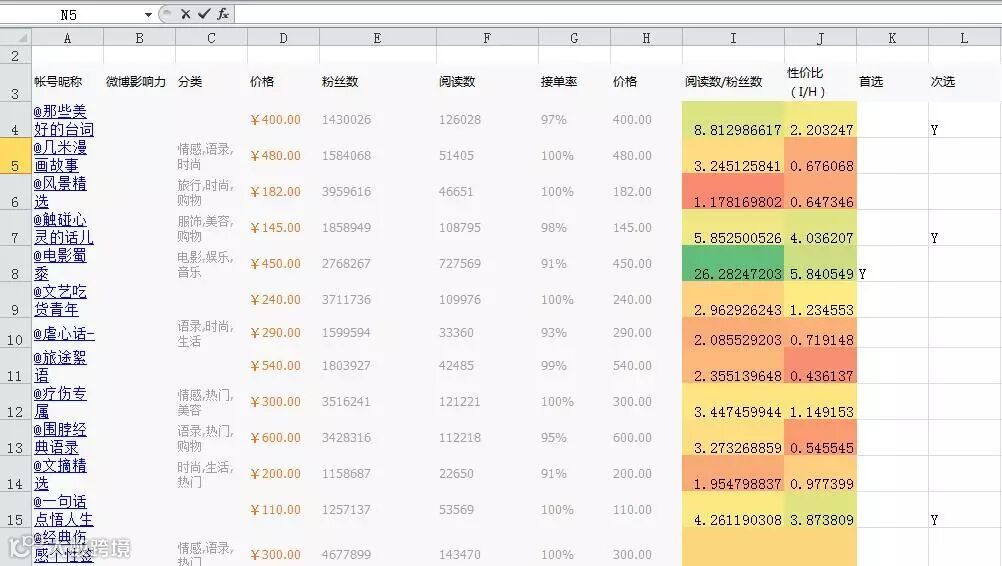Open the @文摘精选 link
This screenshot has height=566, width=1002.
point(60,474)
